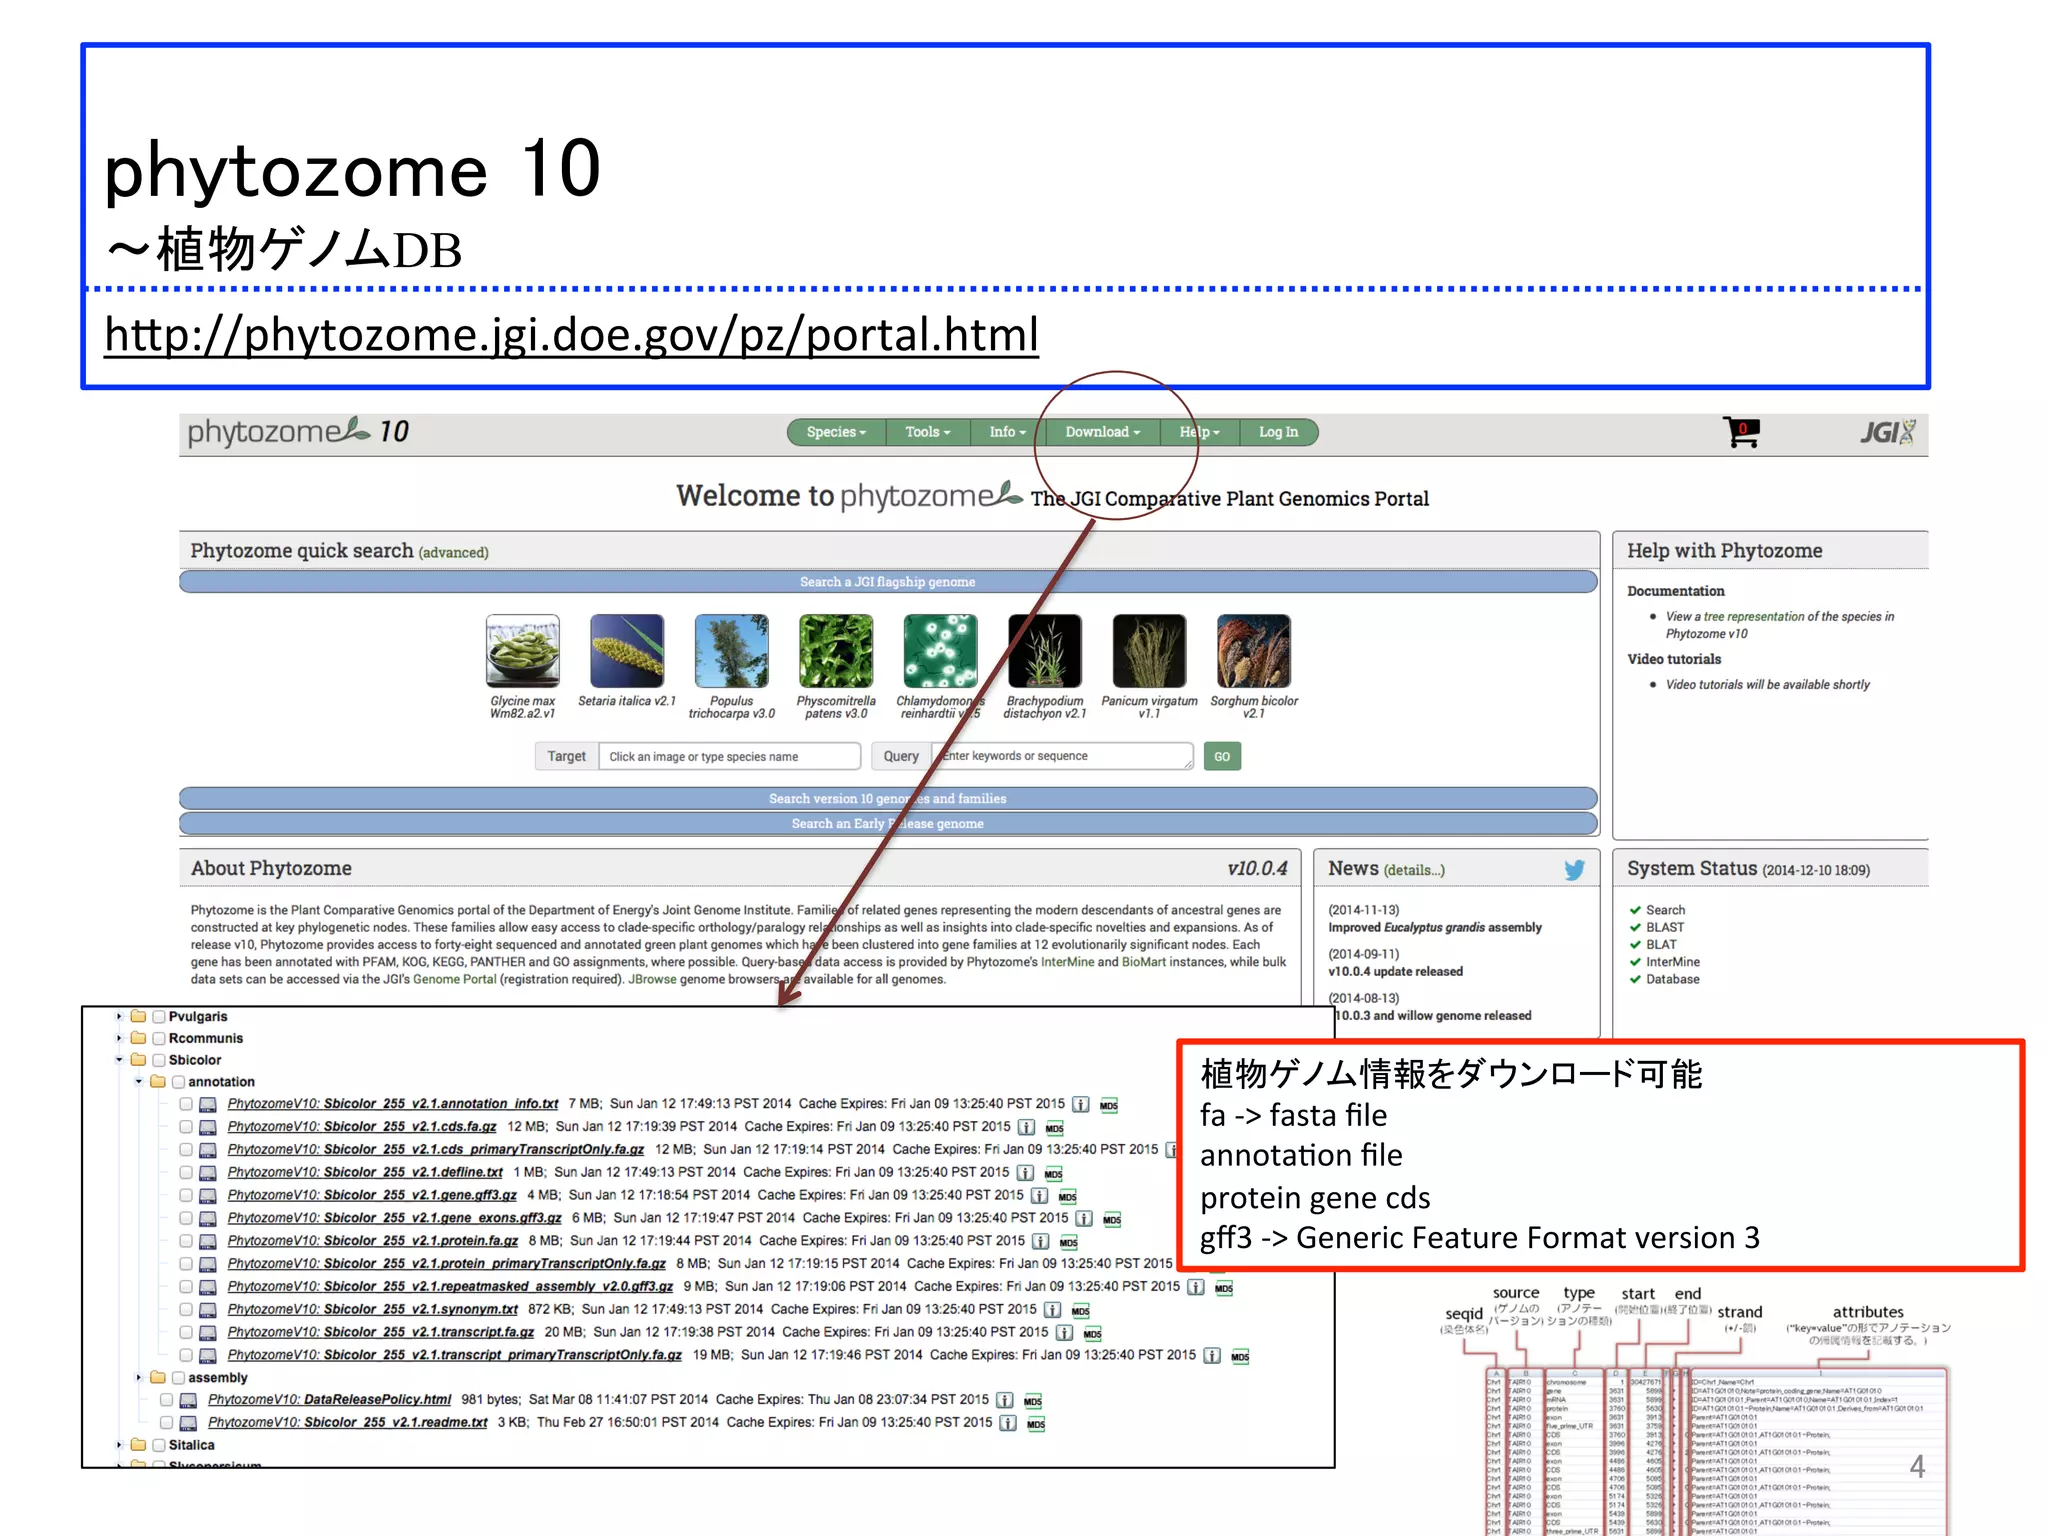This screenshot has height=1536, width=2048.
Task: Click file icon beside protein.fa.gz
Action: [x=208, y=1242]
